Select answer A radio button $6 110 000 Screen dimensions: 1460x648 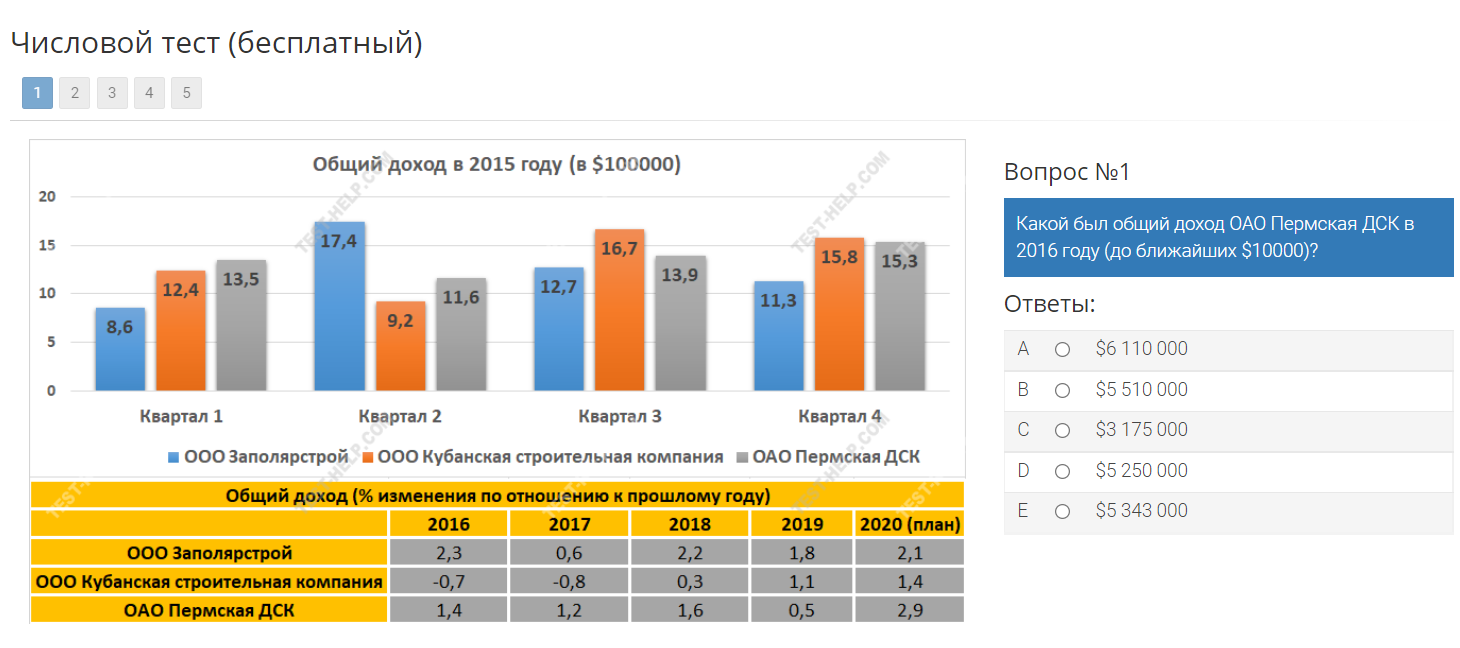(x=1062, y=349)
